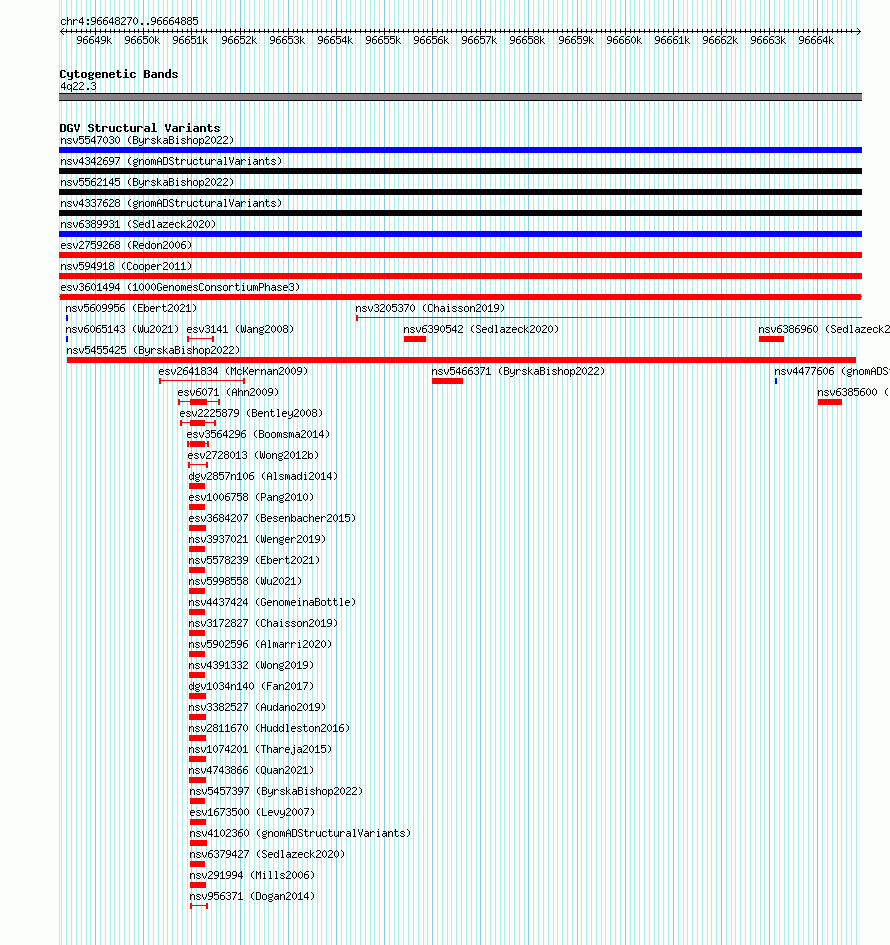Click the 96649k ruler tick label
This screenshot has height=945, width=890.
pyautogui.click(x=94, y=40)
